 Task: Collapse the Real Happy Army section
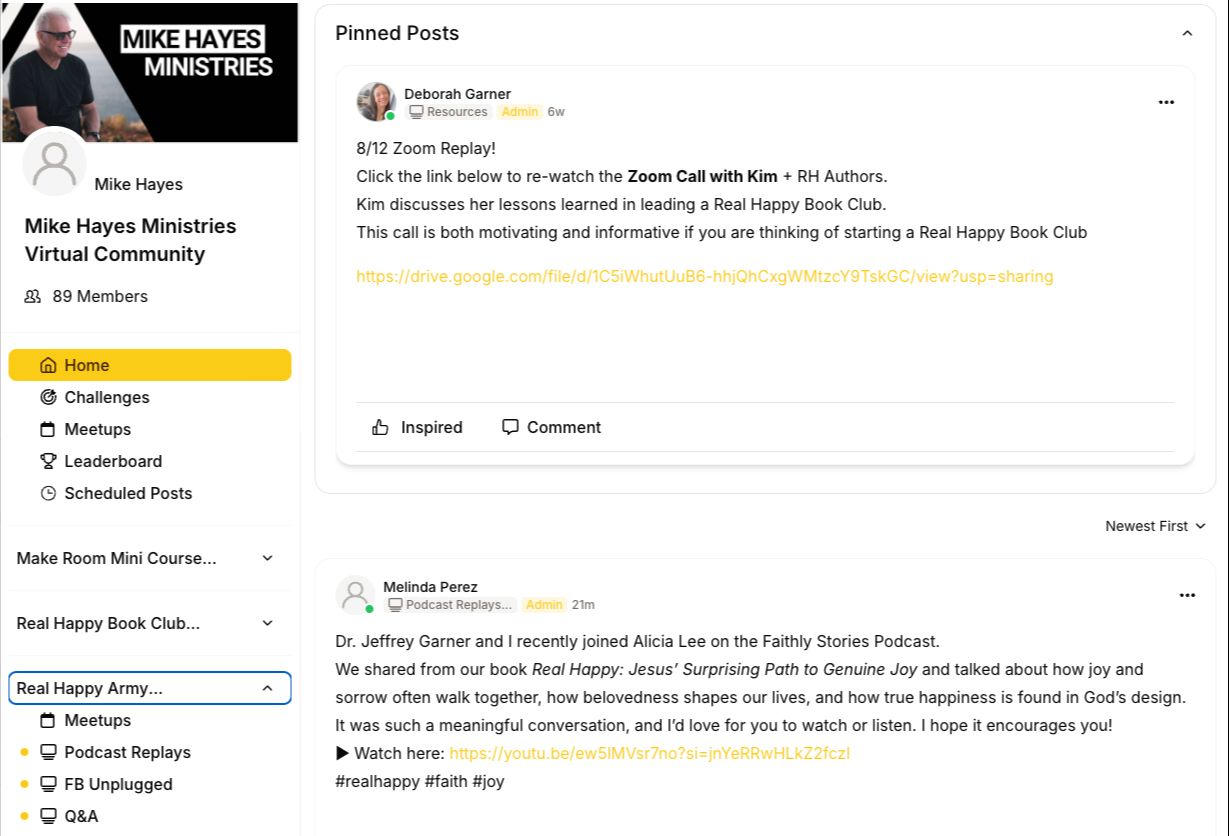click(267, 688)
